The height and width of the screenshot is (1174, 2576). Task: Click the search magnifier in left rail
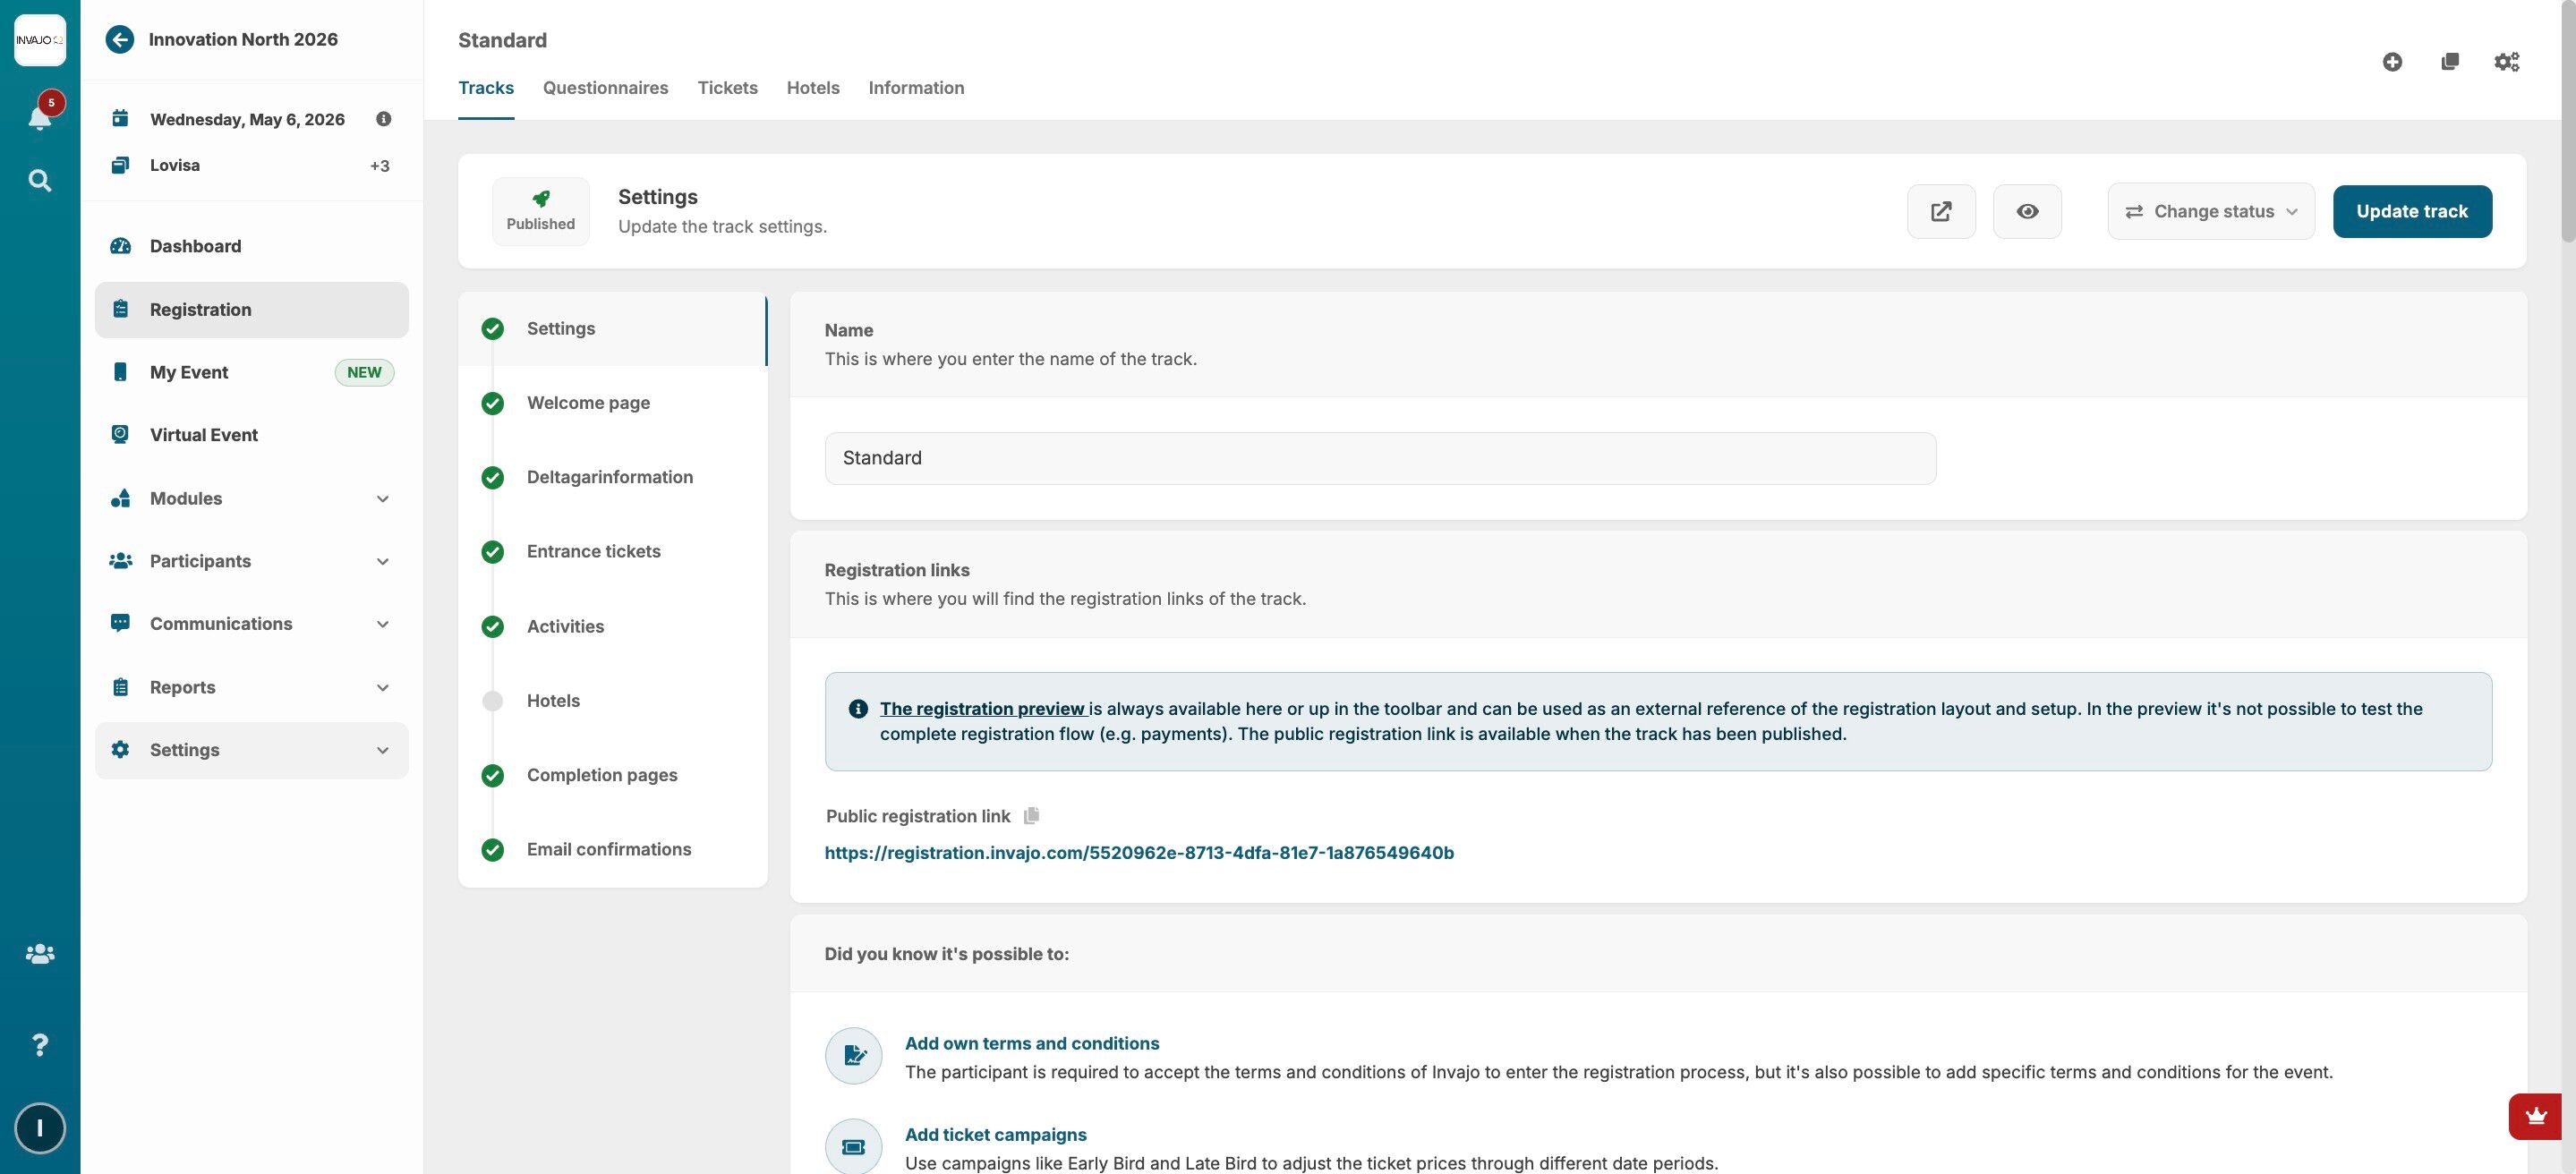click(40, 181)
